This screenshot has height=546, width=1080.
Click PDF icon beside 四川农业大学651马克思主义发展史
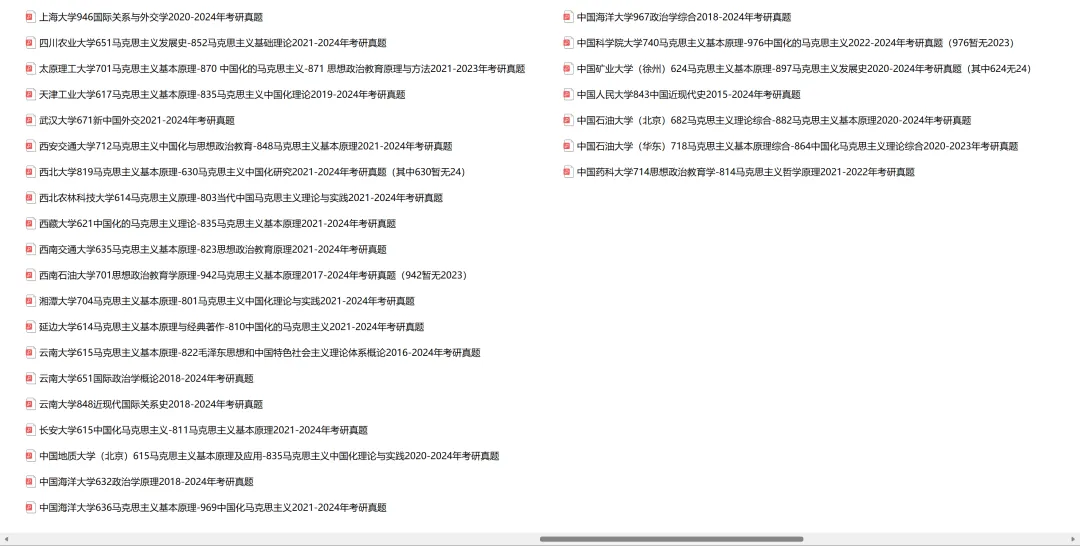(x=30, y=43)
